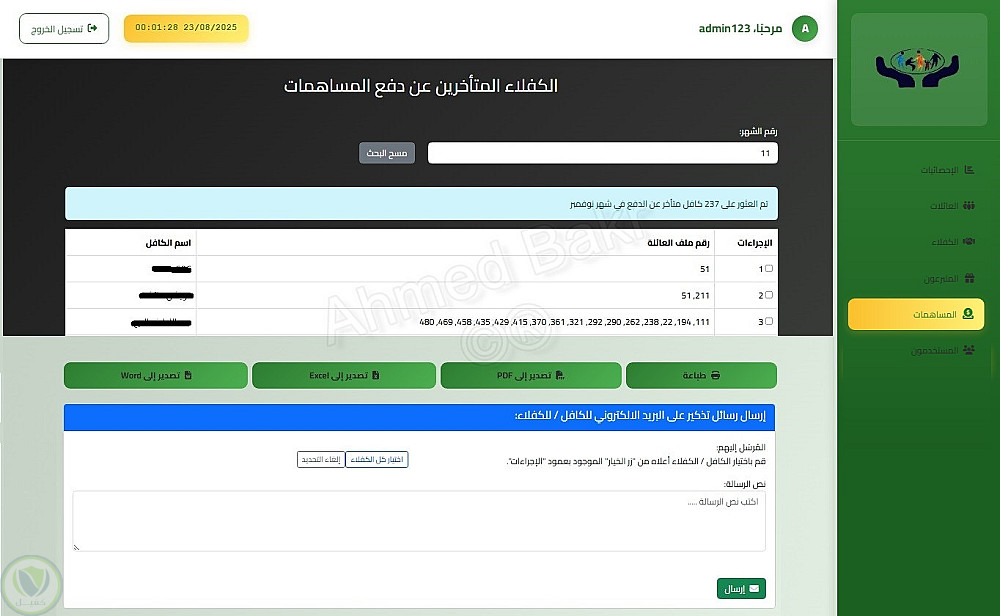
Task: Click the textarea resize handle
Action: pos(77,547)
